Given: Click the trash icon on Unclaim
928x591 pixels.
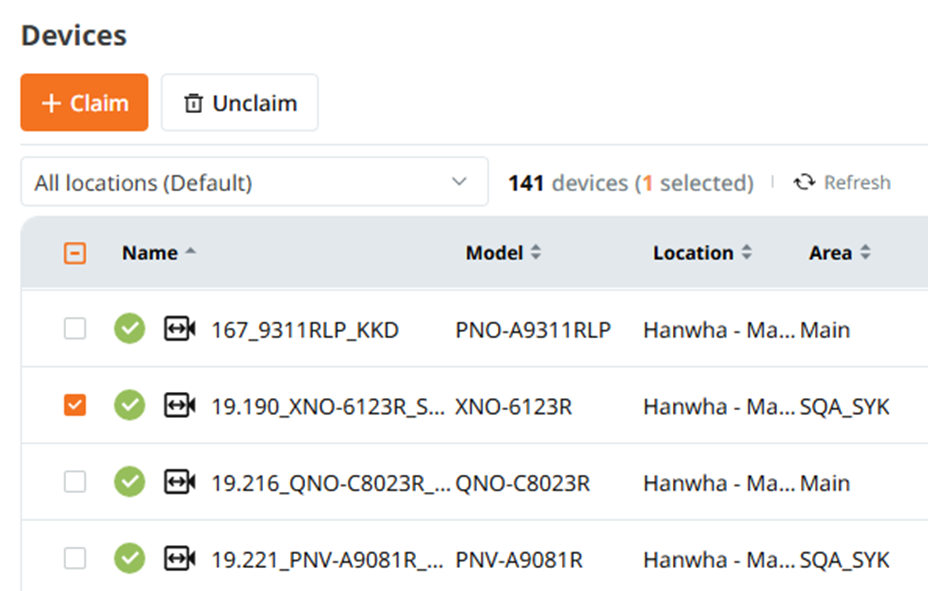Looking at the screenshot, I should (193, 103).
